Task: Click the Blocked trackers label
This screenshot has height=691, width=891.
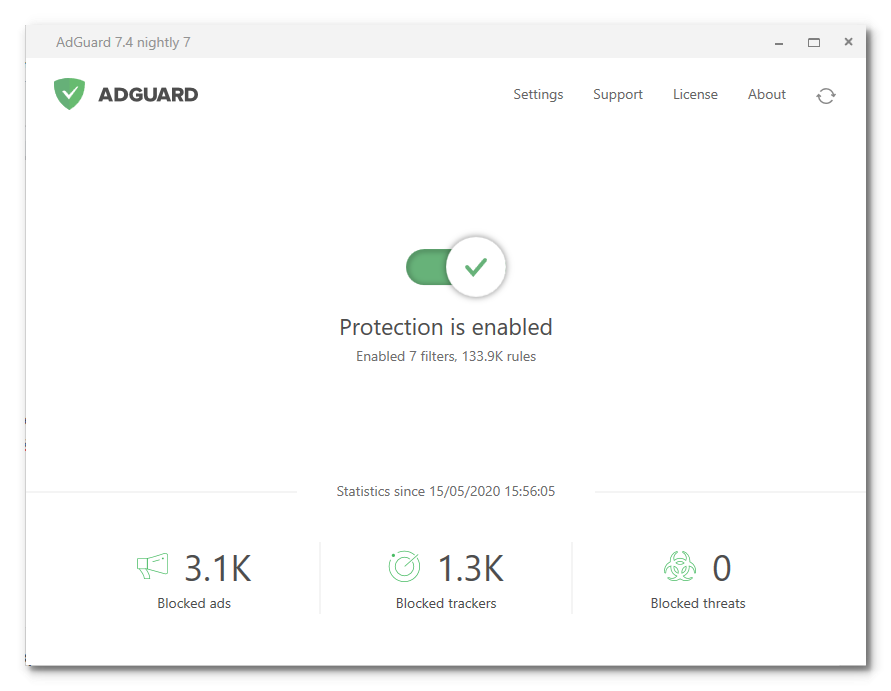Action: (x=446, y=603)
